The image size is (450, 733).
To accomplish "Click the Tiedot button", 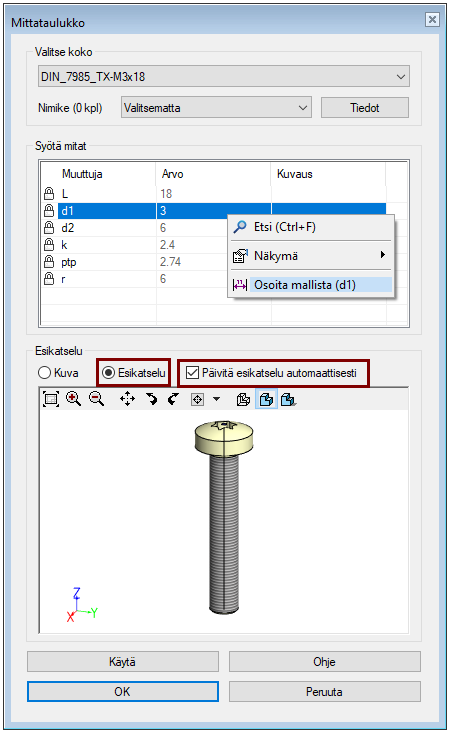I will click(x=364, y=108).
